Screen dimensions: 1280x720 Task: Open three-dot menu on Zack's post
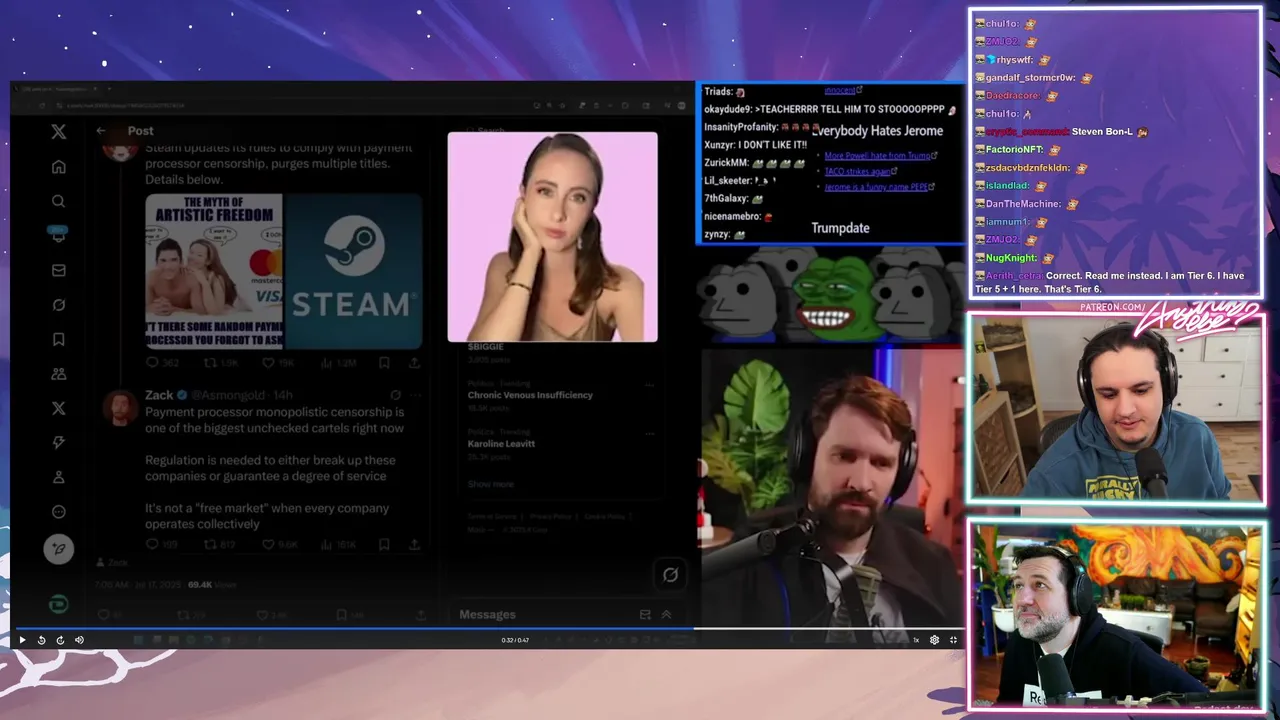416,395
